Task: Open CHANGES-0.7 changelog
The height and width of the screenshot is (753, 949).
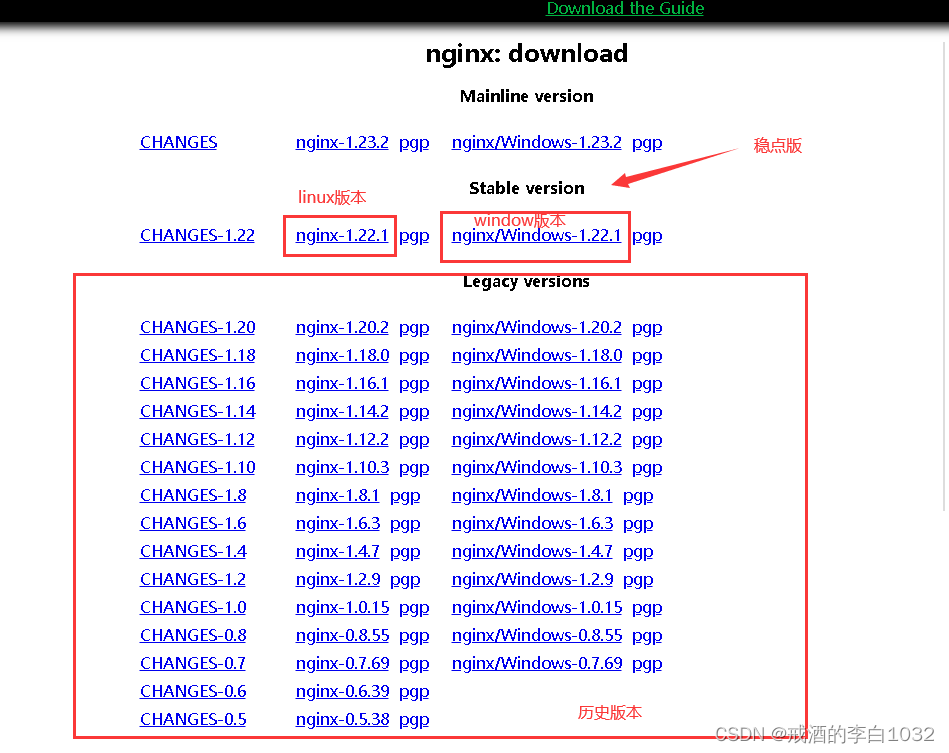Action: coord(192,663)
